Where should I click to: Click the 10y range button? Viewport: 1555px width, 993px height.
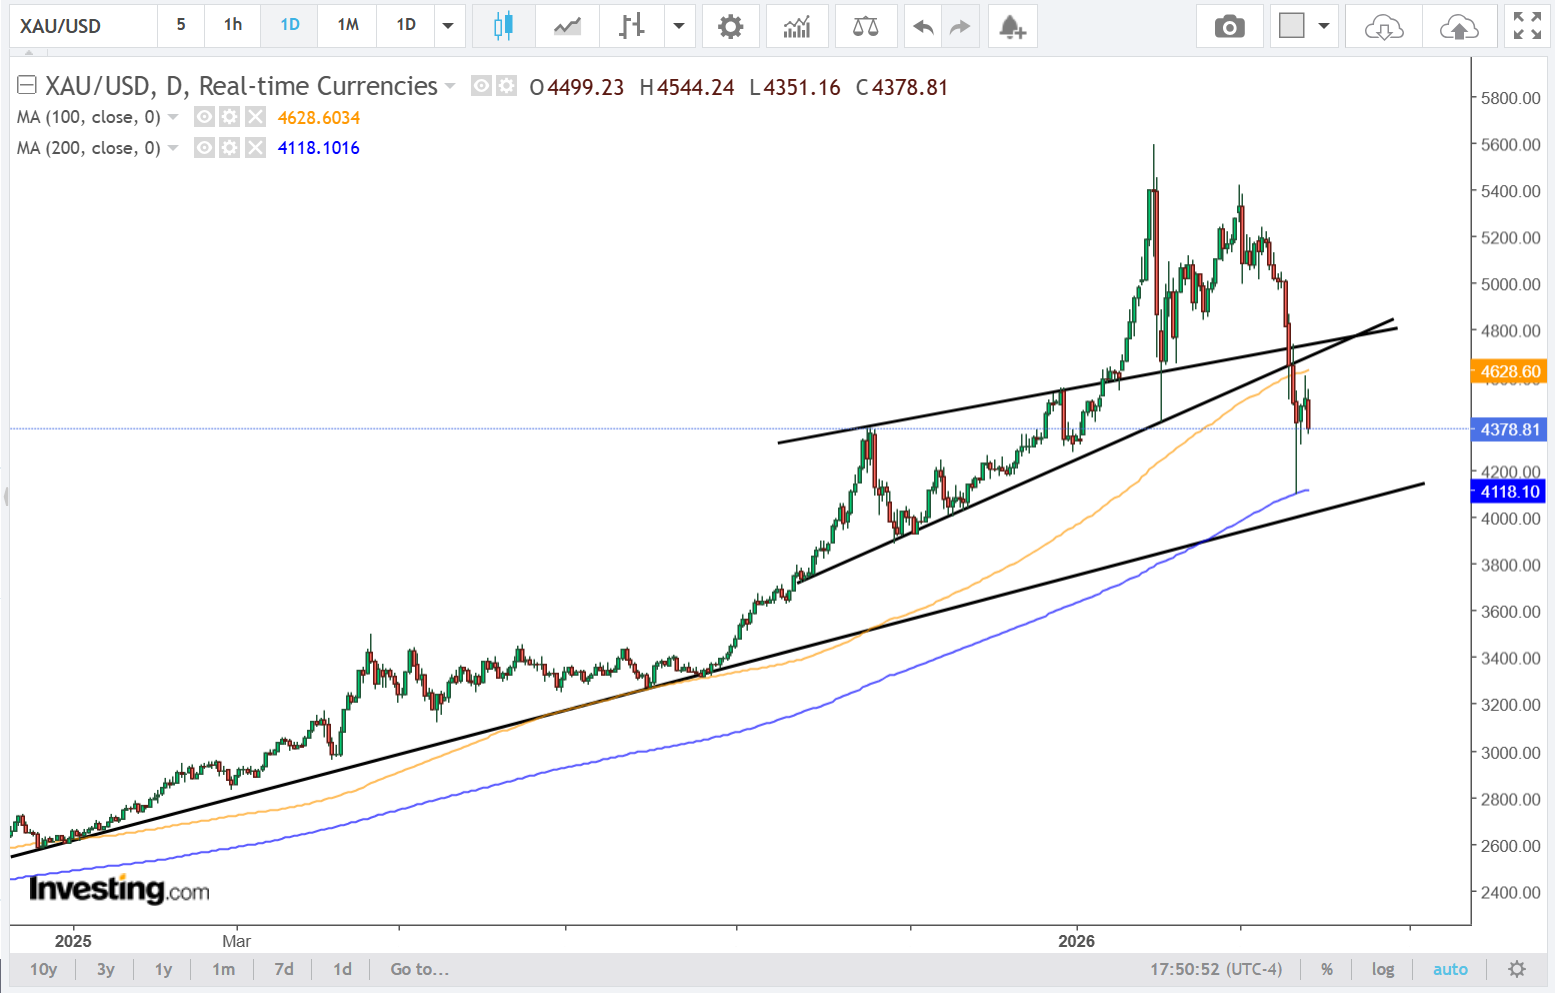pyautogui.click(x=43, y=969)
